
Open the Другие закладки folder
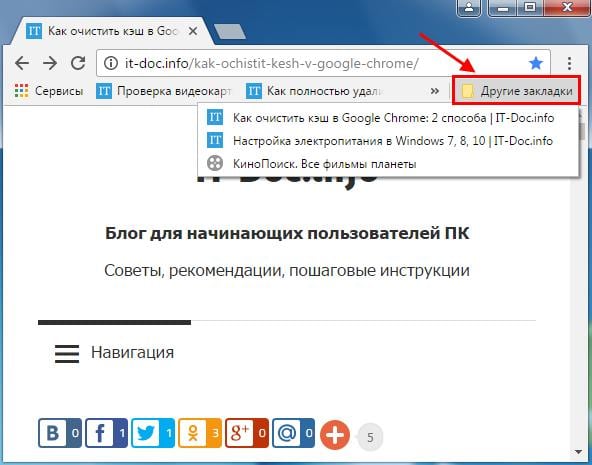(x=516, y=91)
